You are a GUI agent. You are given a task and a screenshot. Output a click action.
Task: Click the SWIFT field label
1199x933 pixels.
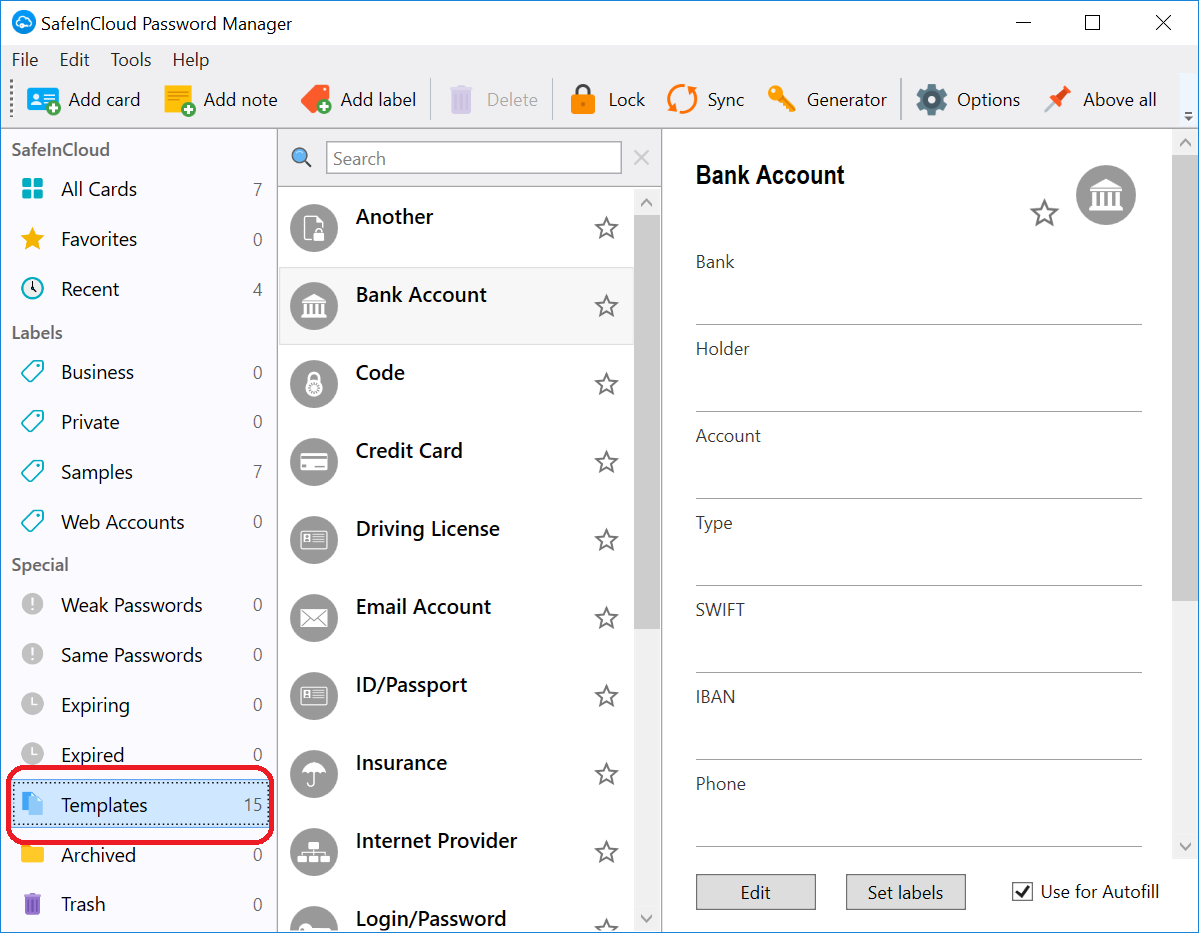click(x=720, y=610)
